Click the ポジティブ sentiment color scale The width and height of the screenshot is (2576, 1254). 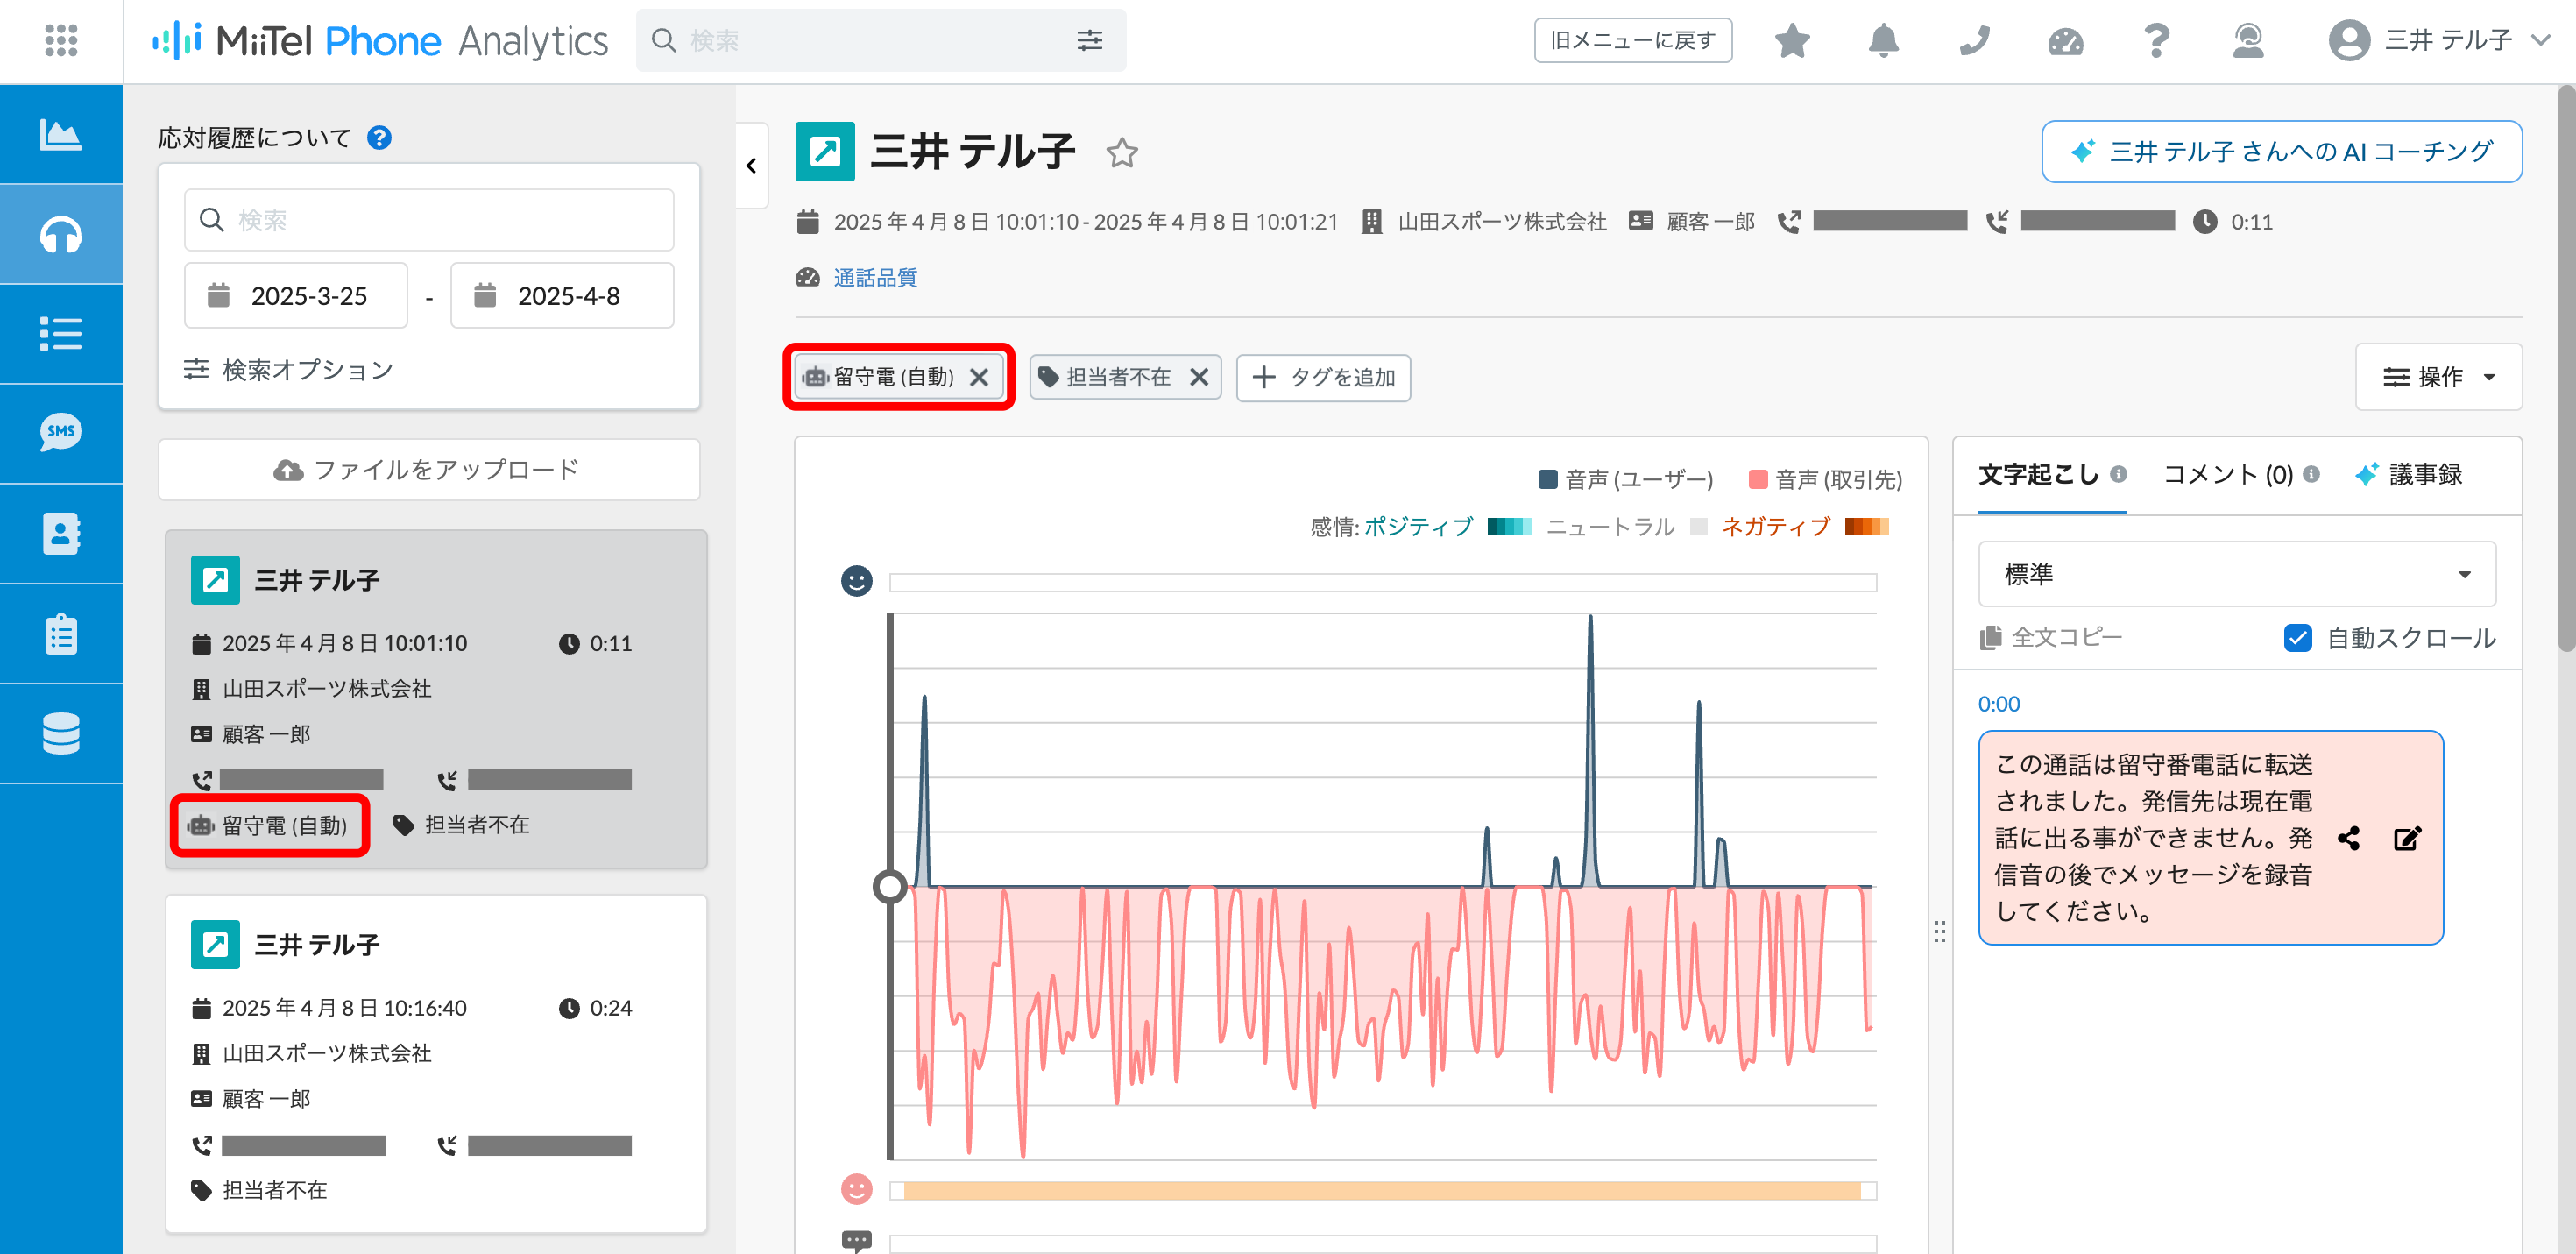pos(1509,527)
